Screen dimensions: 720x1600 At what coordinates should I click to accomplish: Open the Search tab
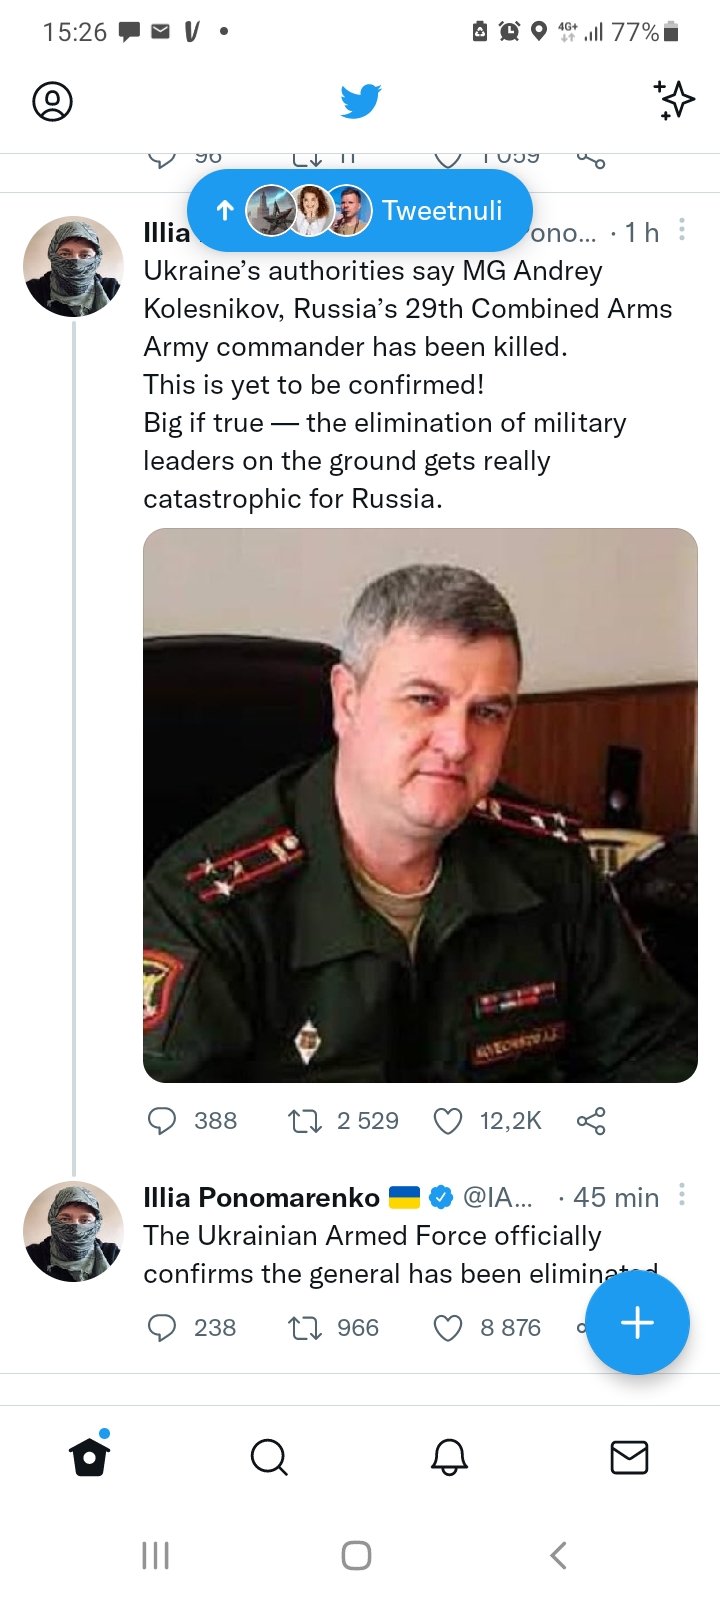coord(268,1458)
